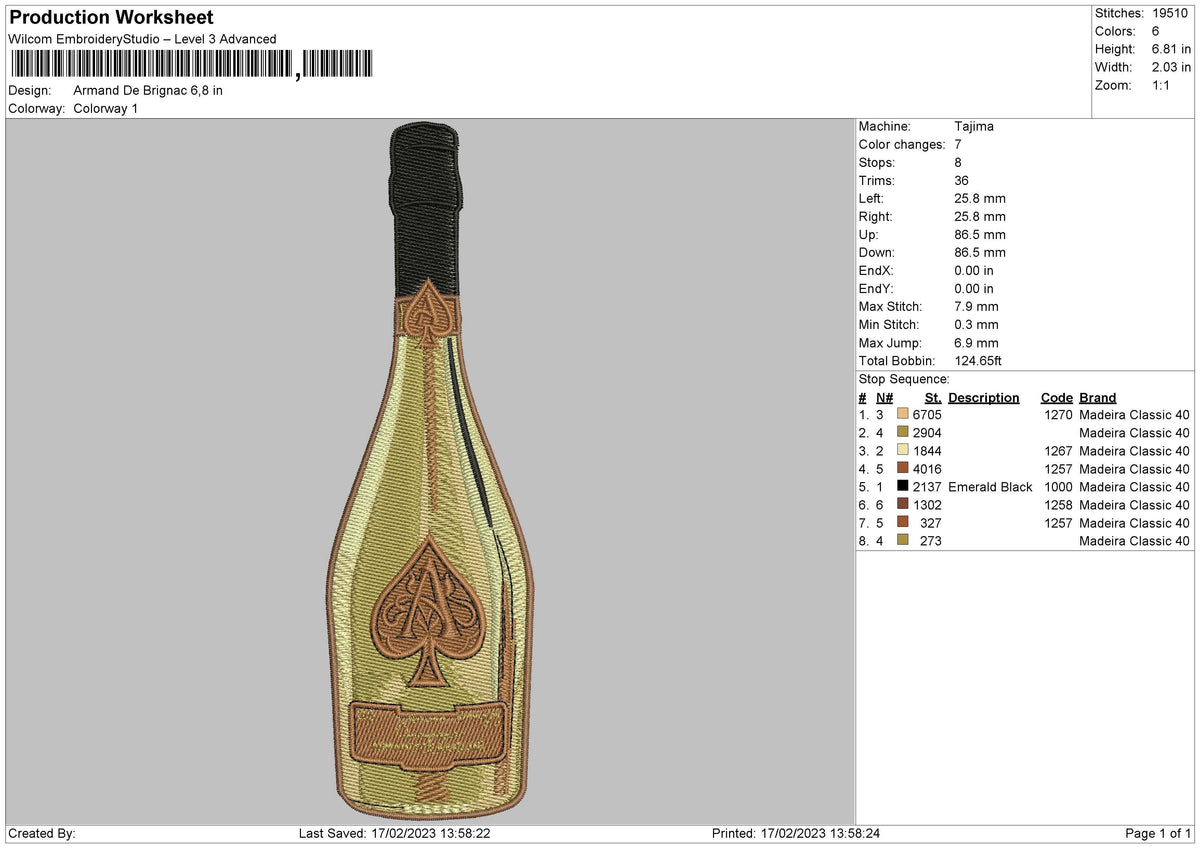Select the EndX value '0.00 in'
The height and width of the screenshot is (848, 1200).
tap(975, 271)
